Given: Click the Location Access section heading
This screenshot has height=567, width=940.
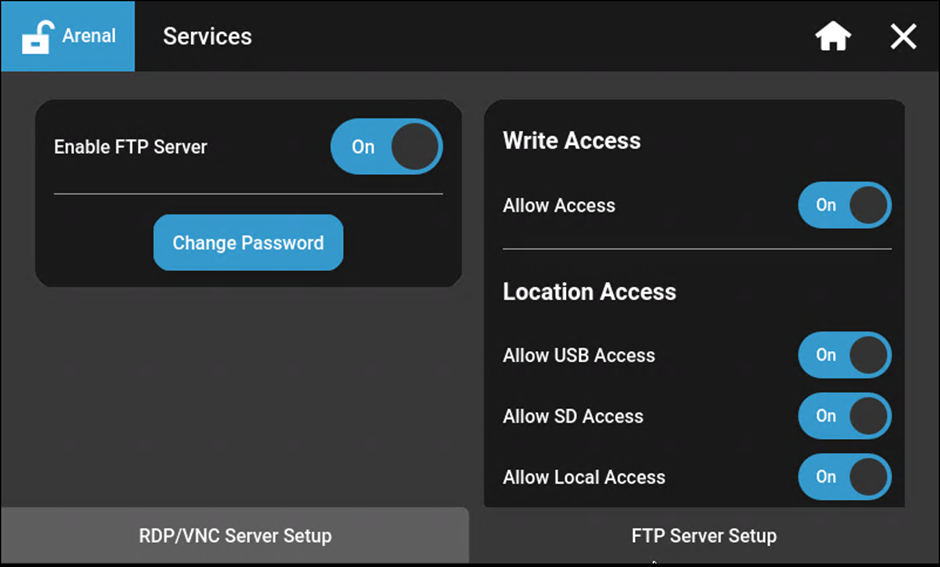Looking at the screenshot, I should (x=589, y=292).
